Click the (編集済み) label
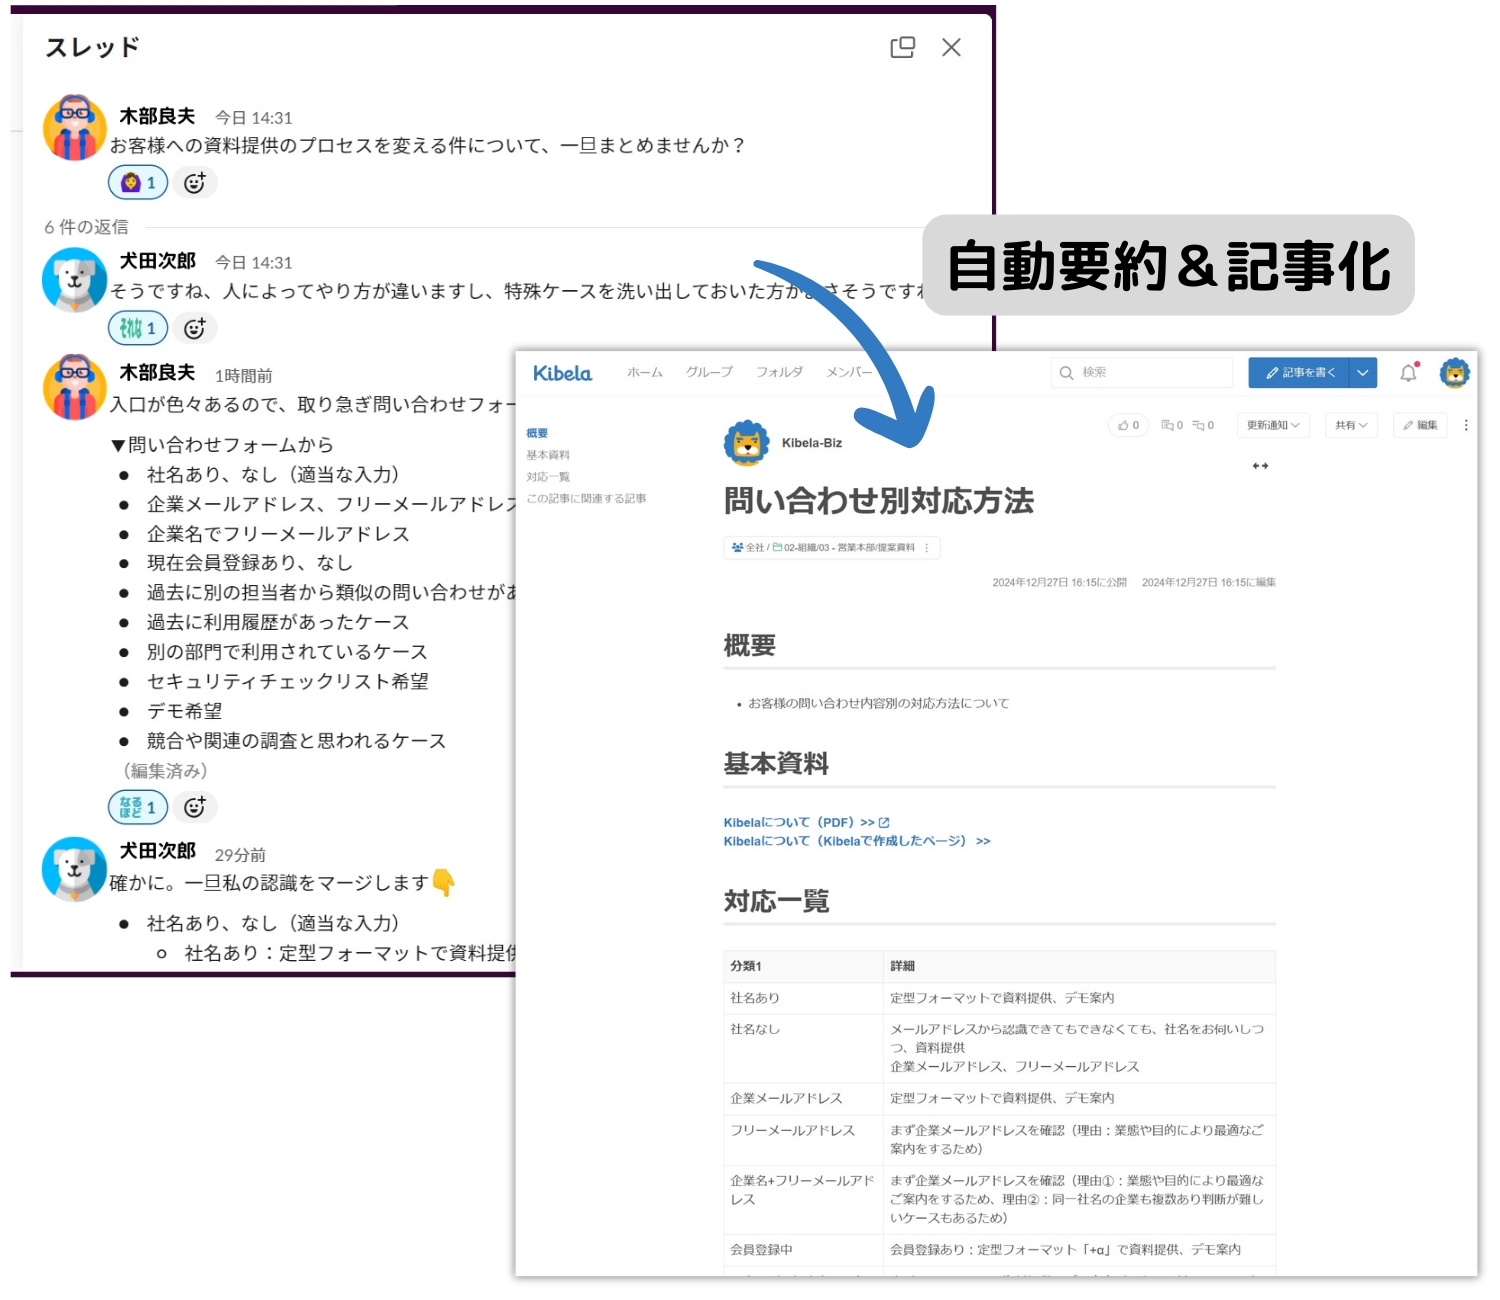Screen dimensions: 1500x1300 pos(165,771)
